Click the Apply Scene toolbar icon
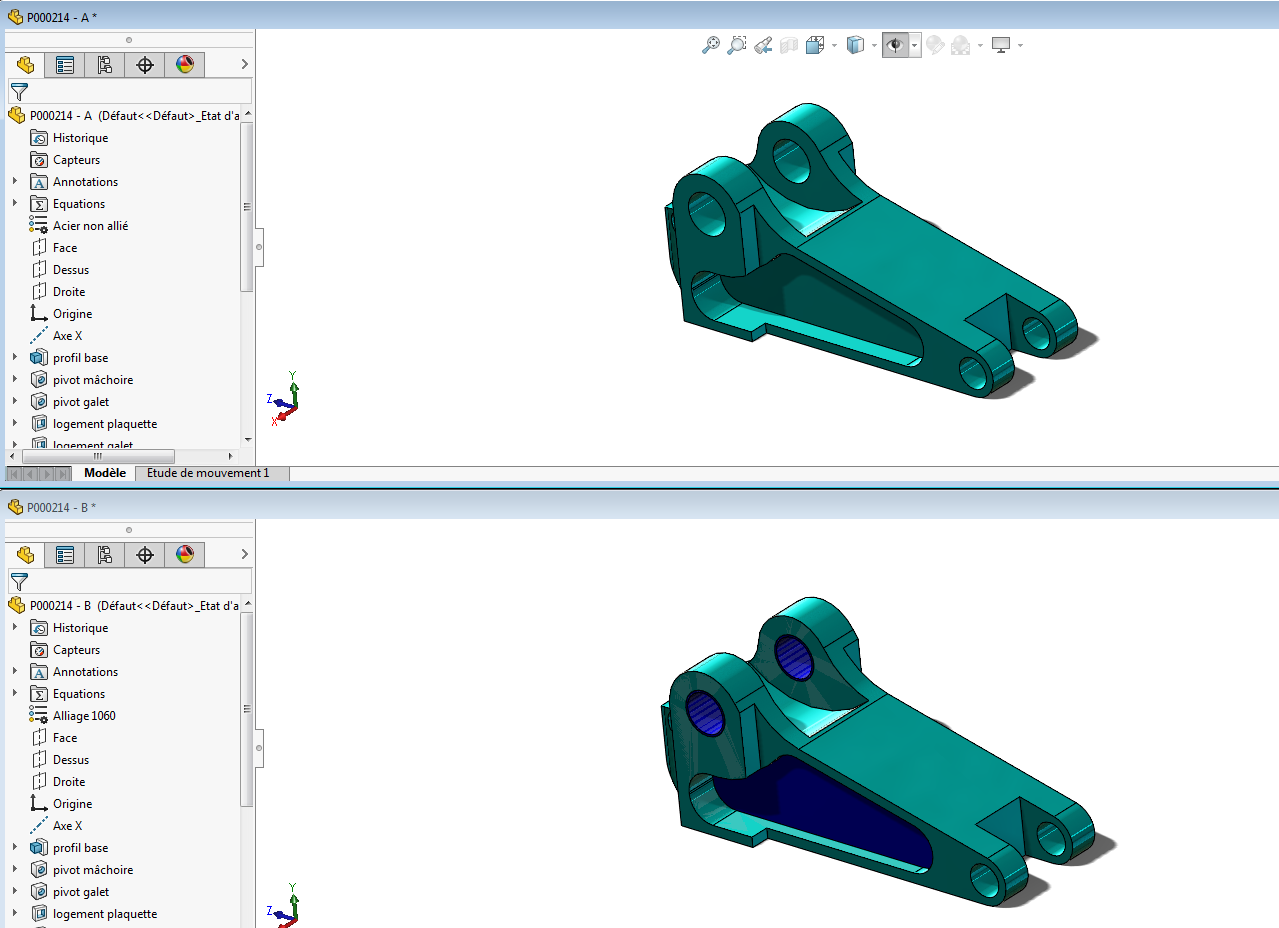 click(x=961, y=45)
